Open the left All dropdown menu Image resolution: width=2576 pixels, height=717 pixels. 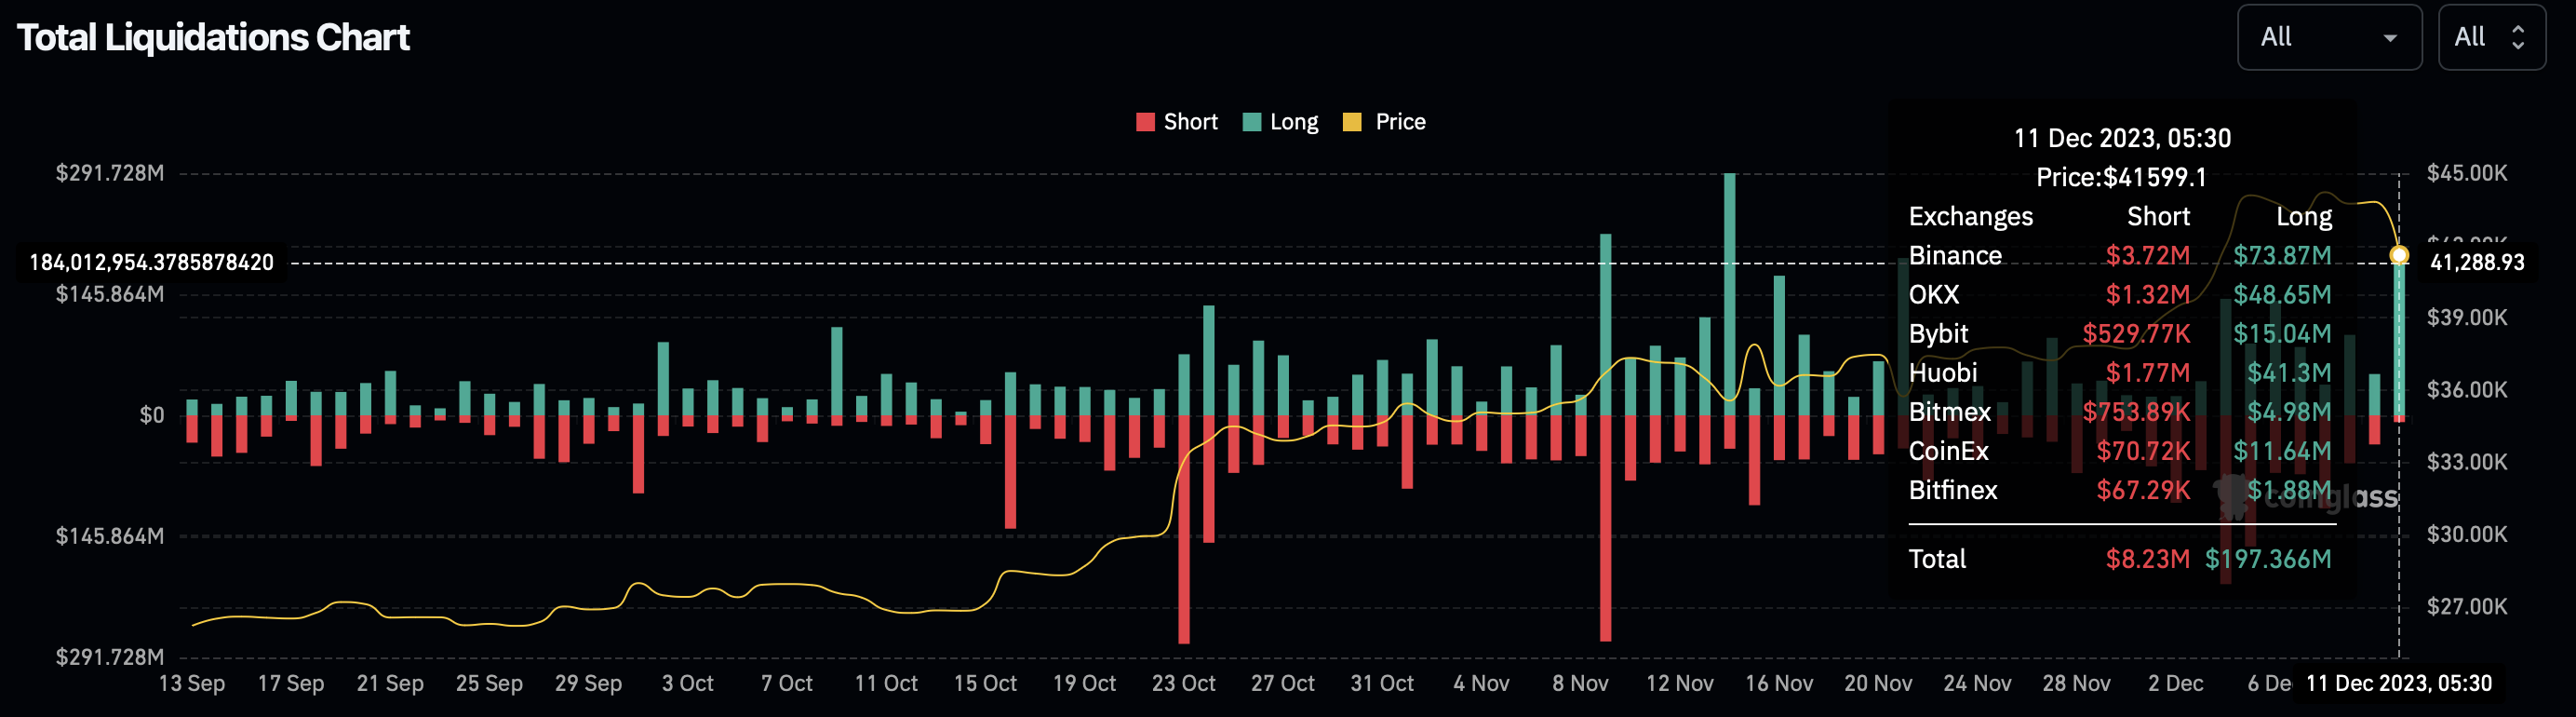coord(2328,37)
